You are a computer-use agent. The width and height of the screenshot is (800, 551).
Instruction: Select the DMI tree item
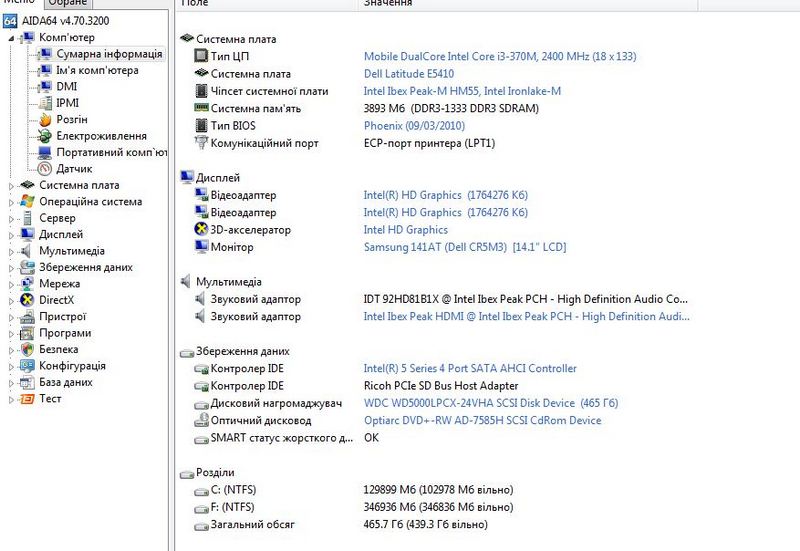click(67, 87)
